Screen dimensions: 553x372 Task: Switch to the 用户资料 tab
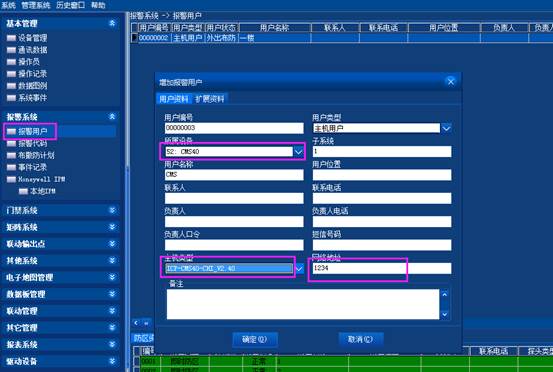pyautogui.click(x=174, y=99)
